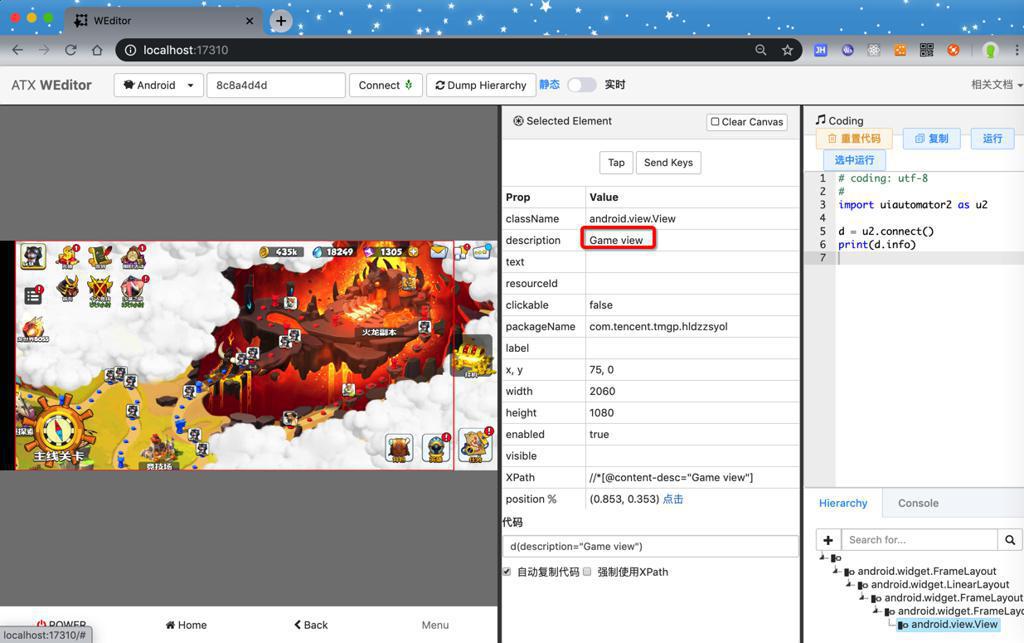Bookmark this page with the star icon

point(788,50)
